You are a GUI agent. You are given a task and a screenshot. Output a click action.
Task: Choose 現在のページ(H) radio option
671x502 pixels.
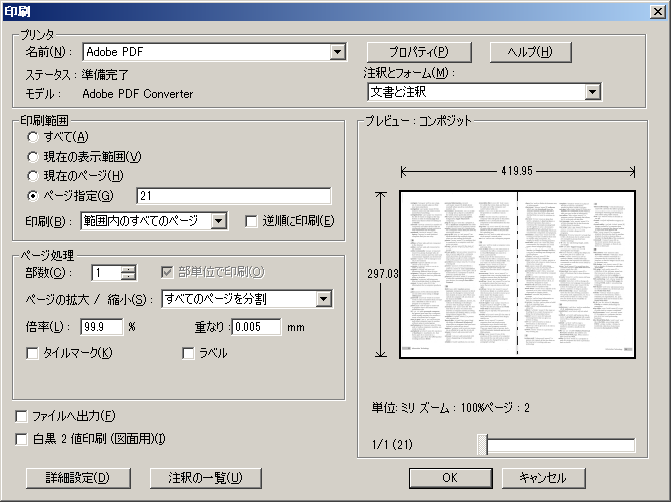pos(34,175)
